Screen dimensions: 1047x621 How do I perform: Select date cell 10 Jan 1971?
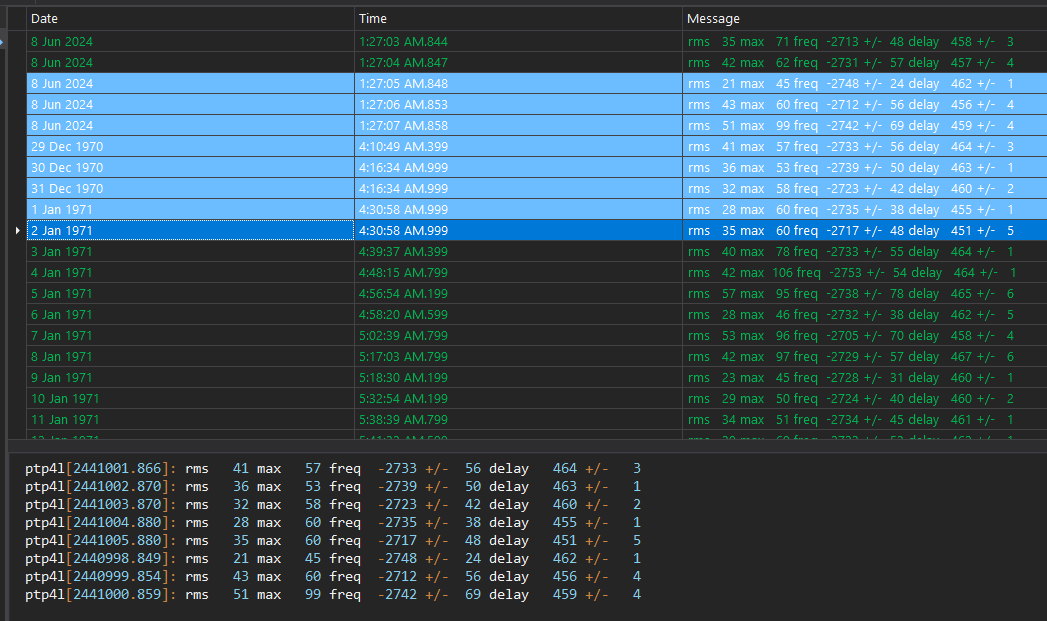(190, 399)
